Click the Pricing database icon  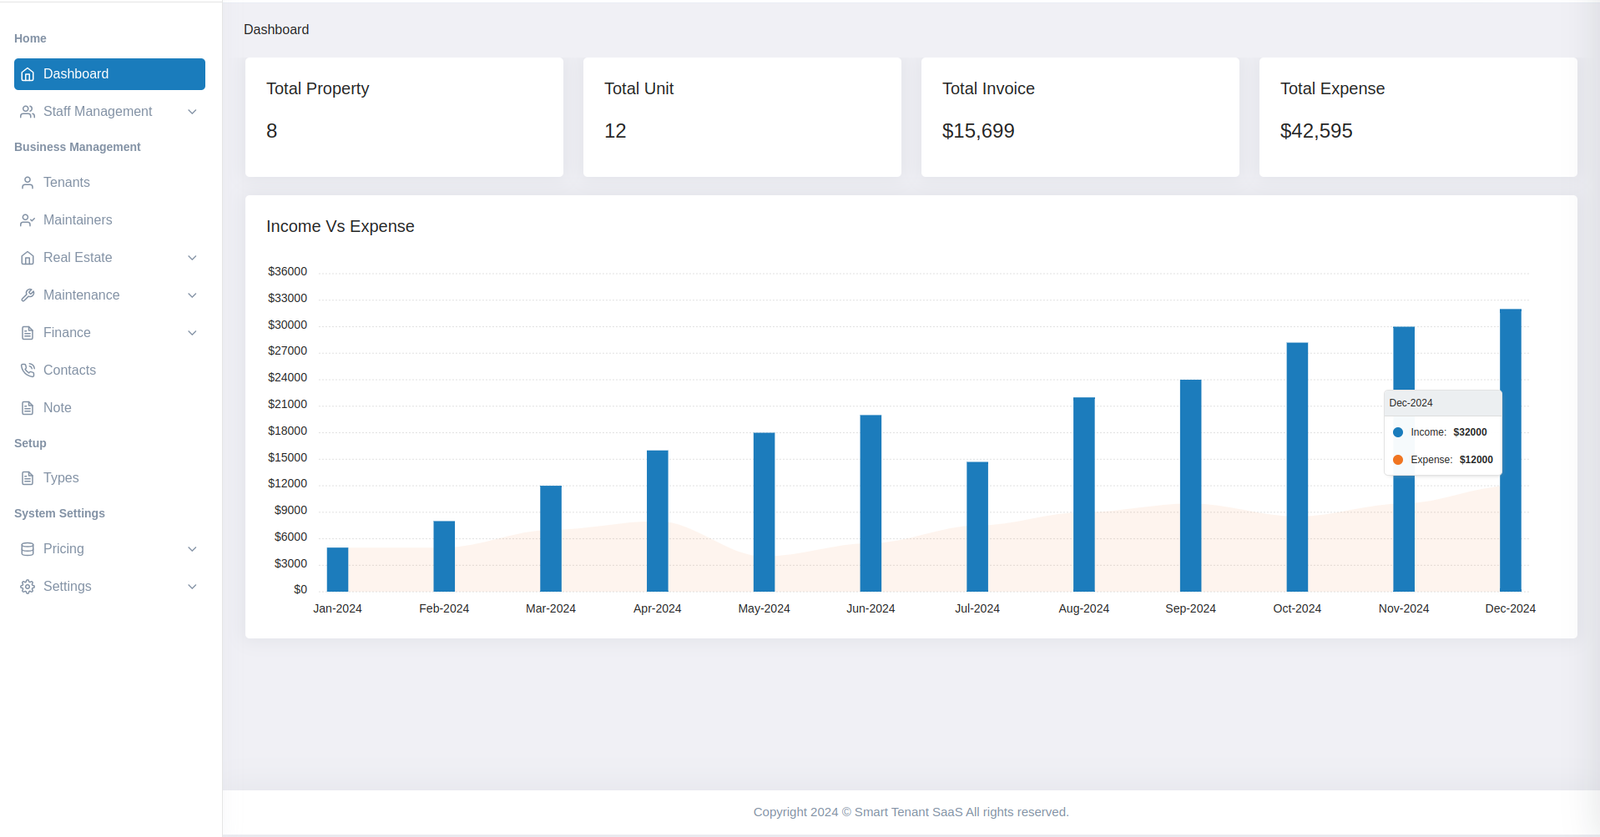point(28,549)
